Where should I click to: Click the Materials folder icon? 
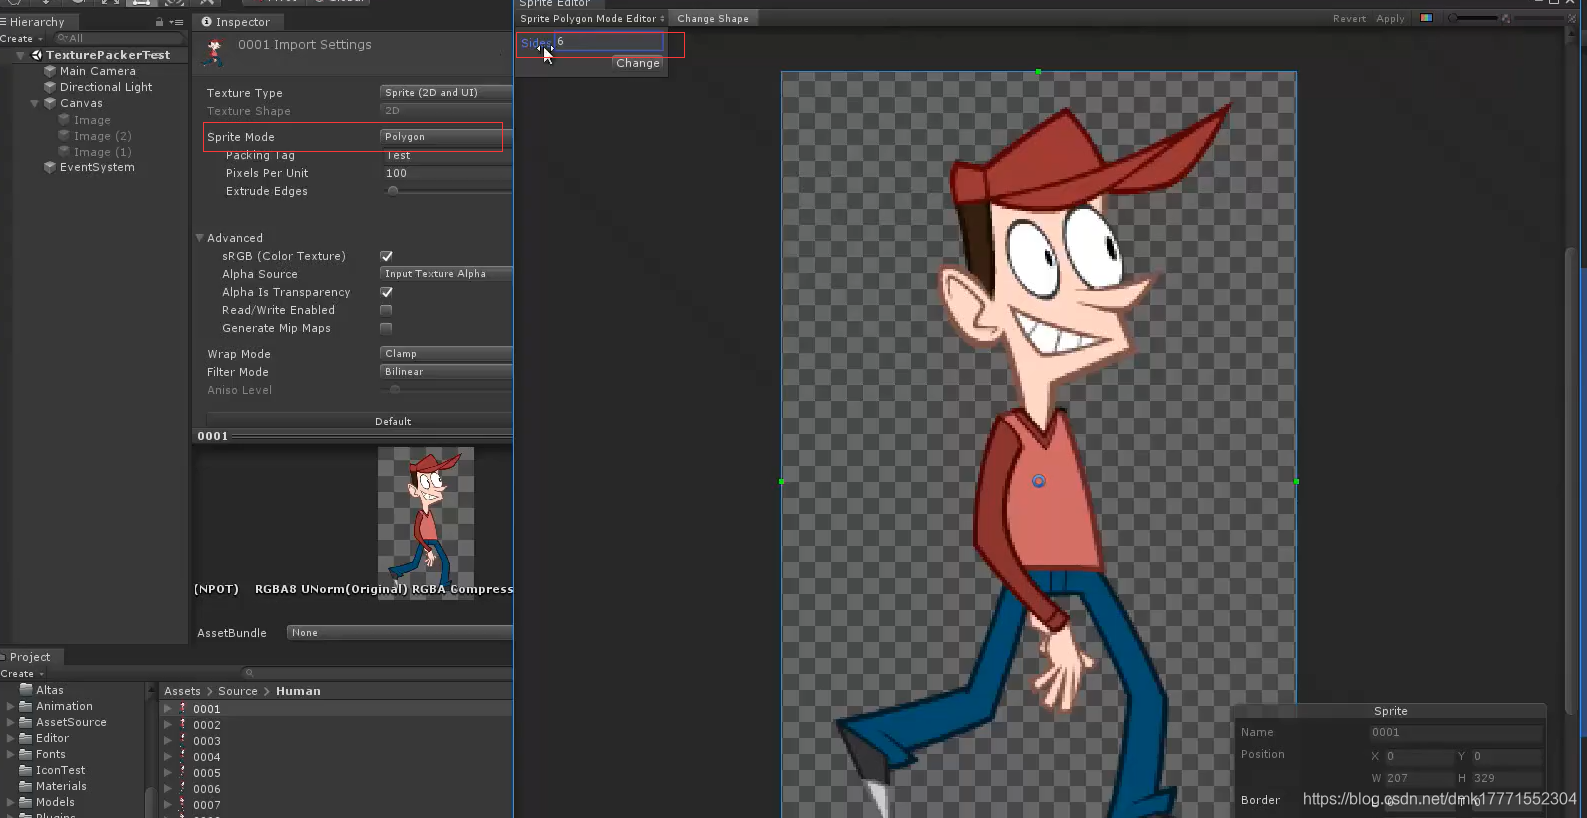pyautogui.click(x=27, y=786)
